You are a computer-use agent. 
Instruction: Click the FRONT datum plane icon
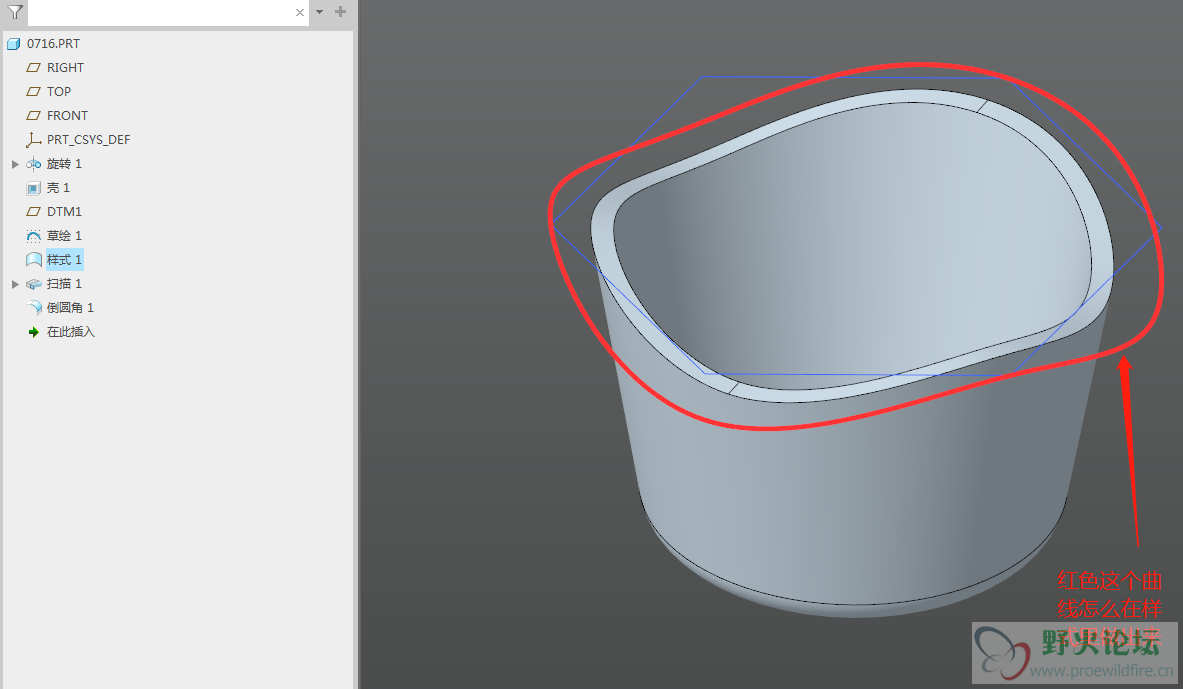[33, 115]
